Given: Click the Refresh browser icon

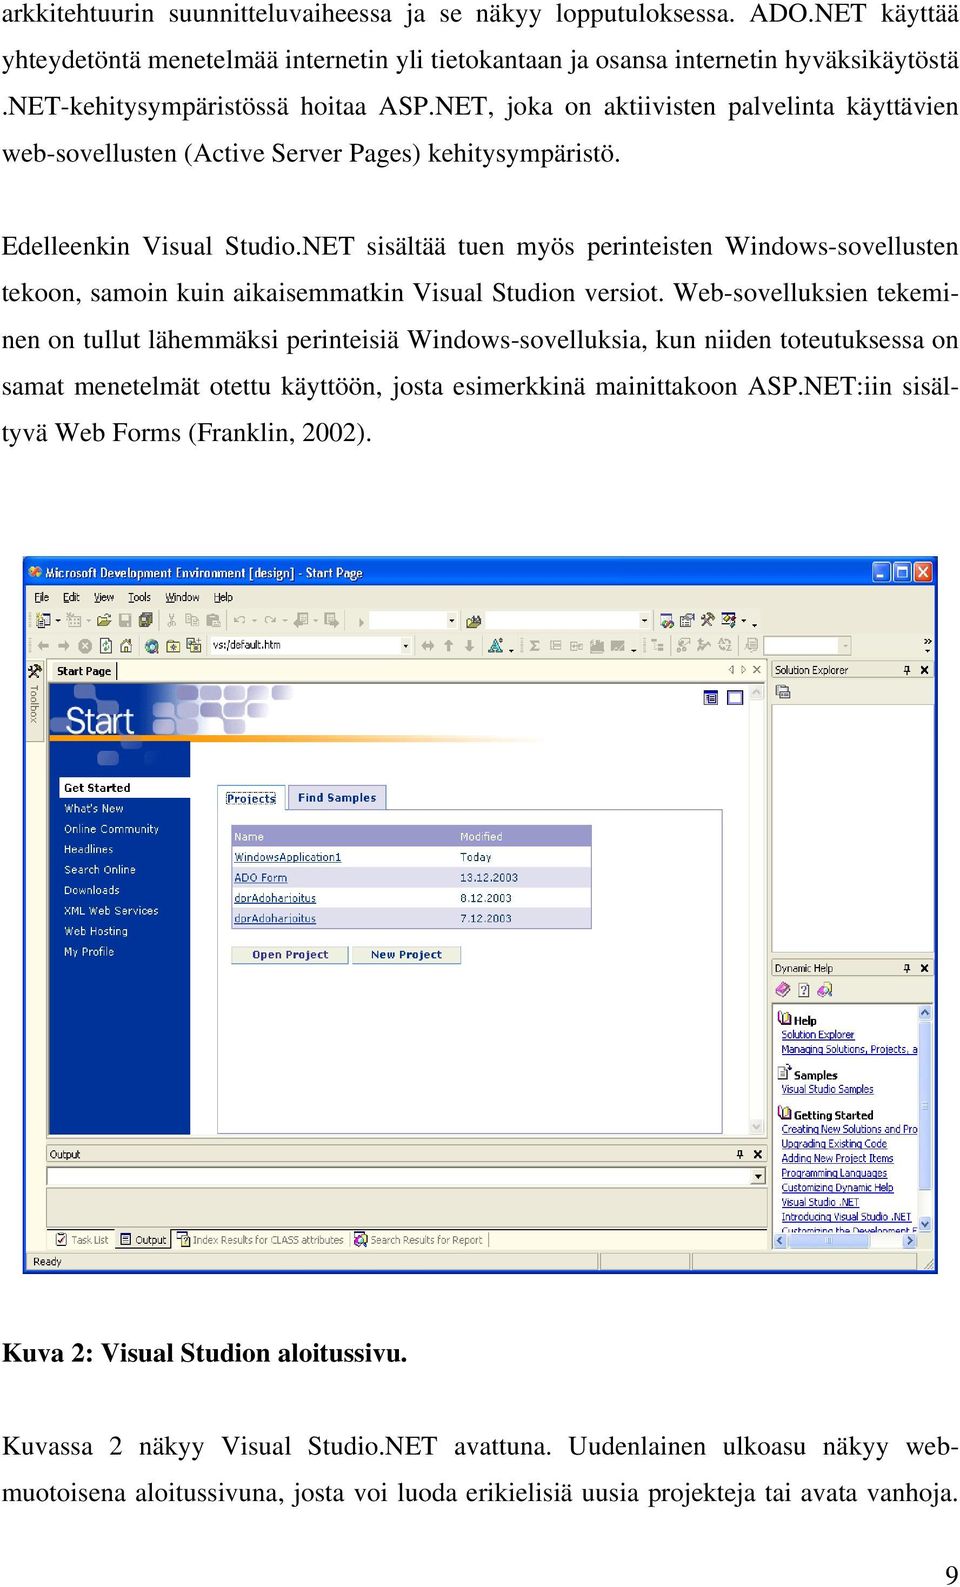Looking at the screenshot, I should [x=106, y=646].
